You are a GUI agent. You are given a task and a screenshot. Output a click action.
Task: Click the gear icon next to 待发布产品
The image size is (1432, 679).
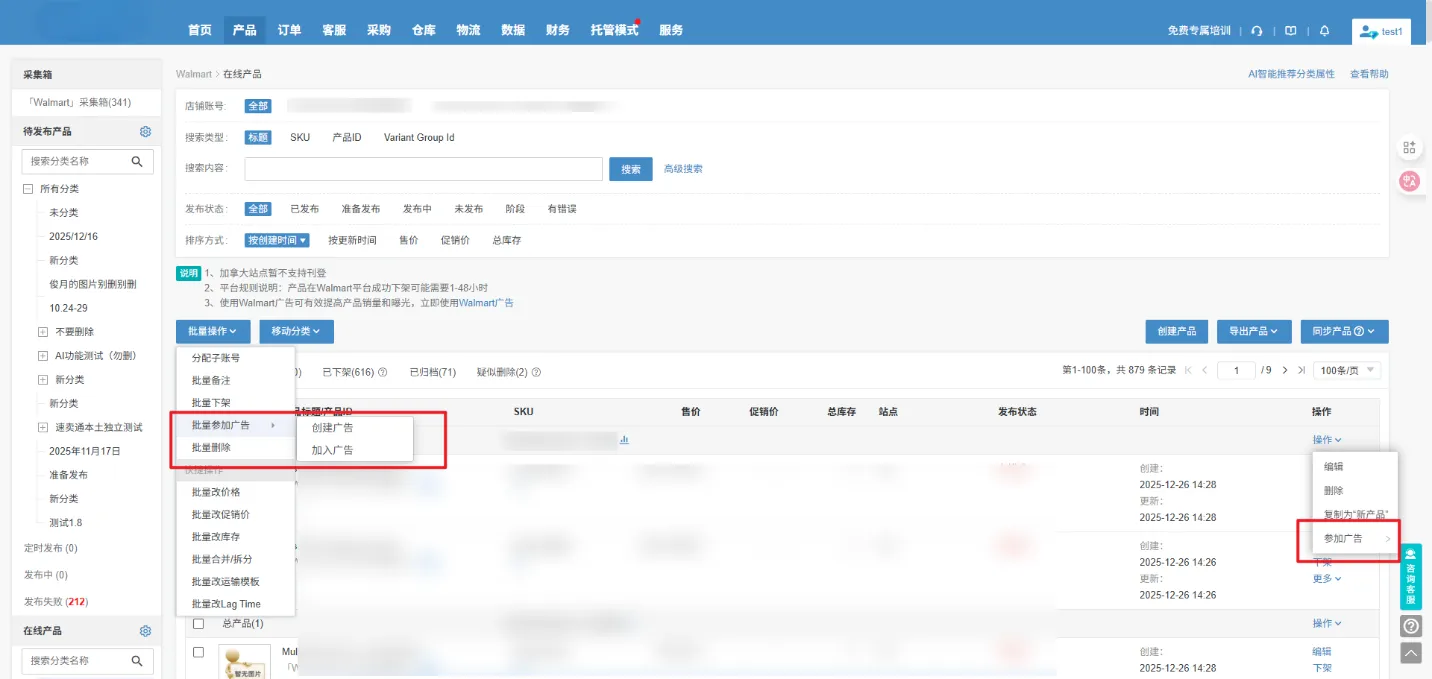click(x=145, y=131)
